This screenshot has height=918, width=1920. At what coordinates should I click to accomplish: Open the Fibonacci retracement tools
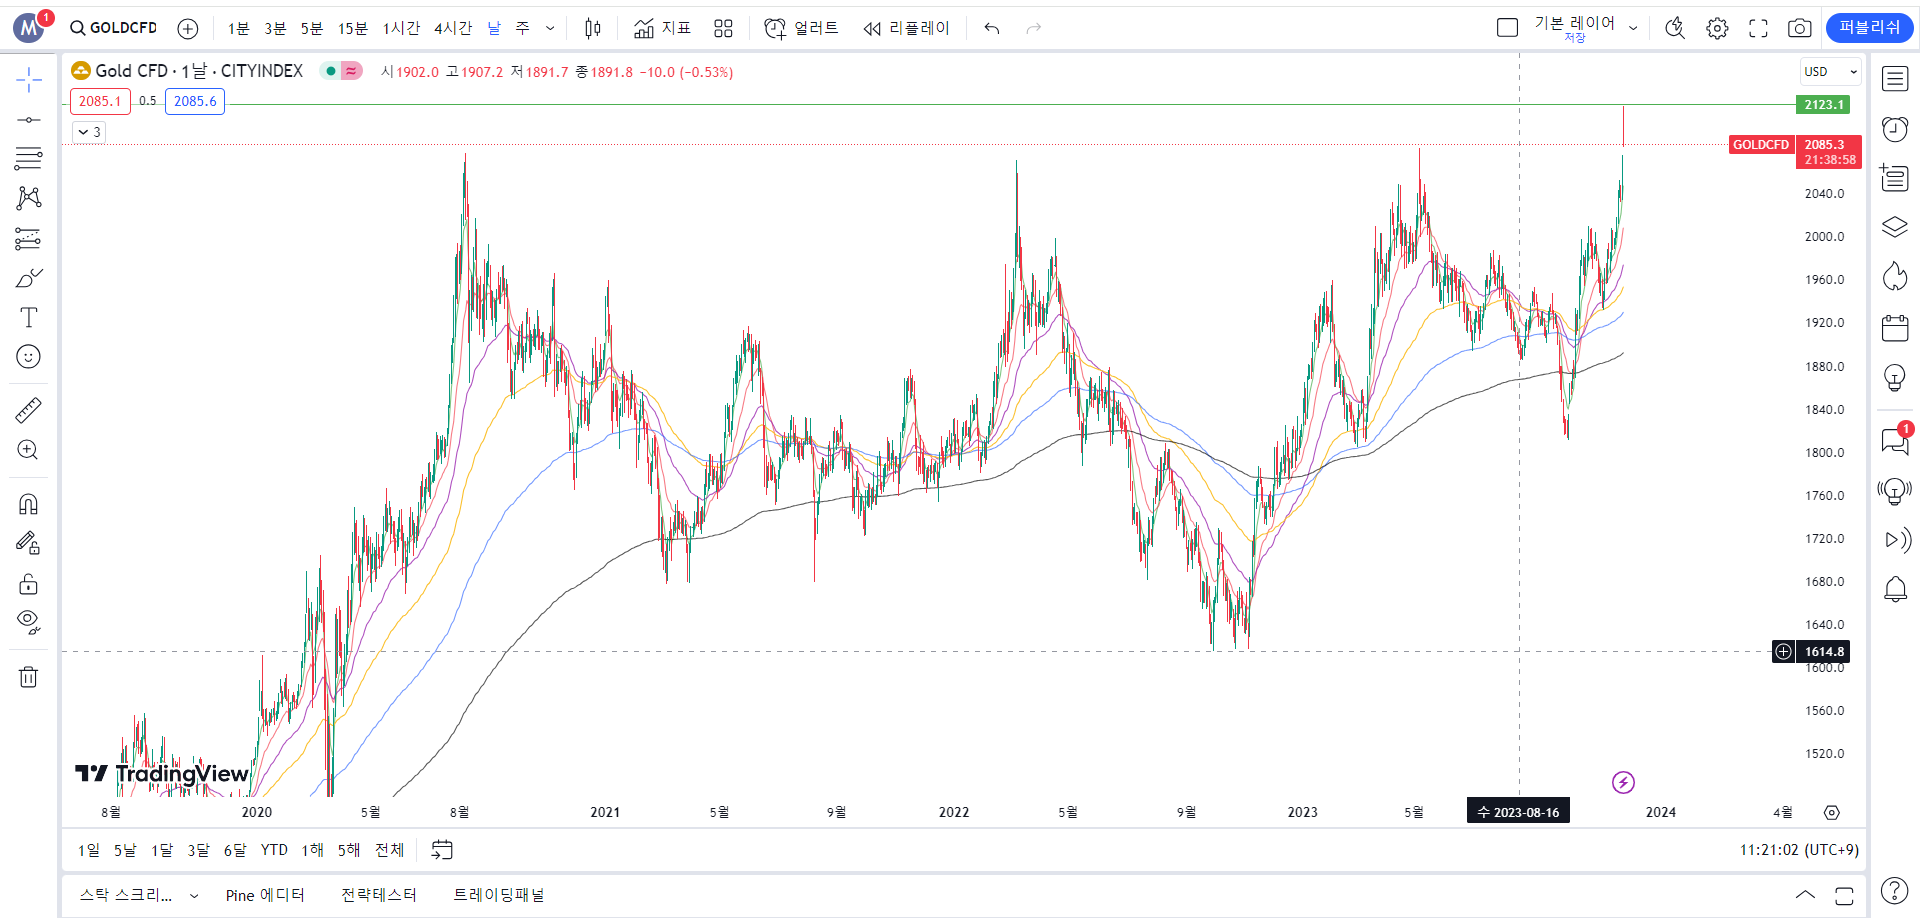click(28, 158)
